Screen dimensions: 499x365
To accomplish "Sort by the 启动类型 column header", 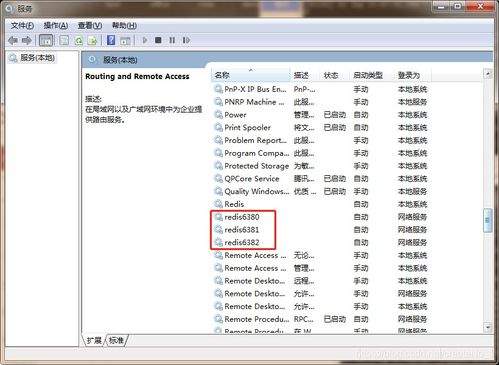I will (x=368, y=75).
